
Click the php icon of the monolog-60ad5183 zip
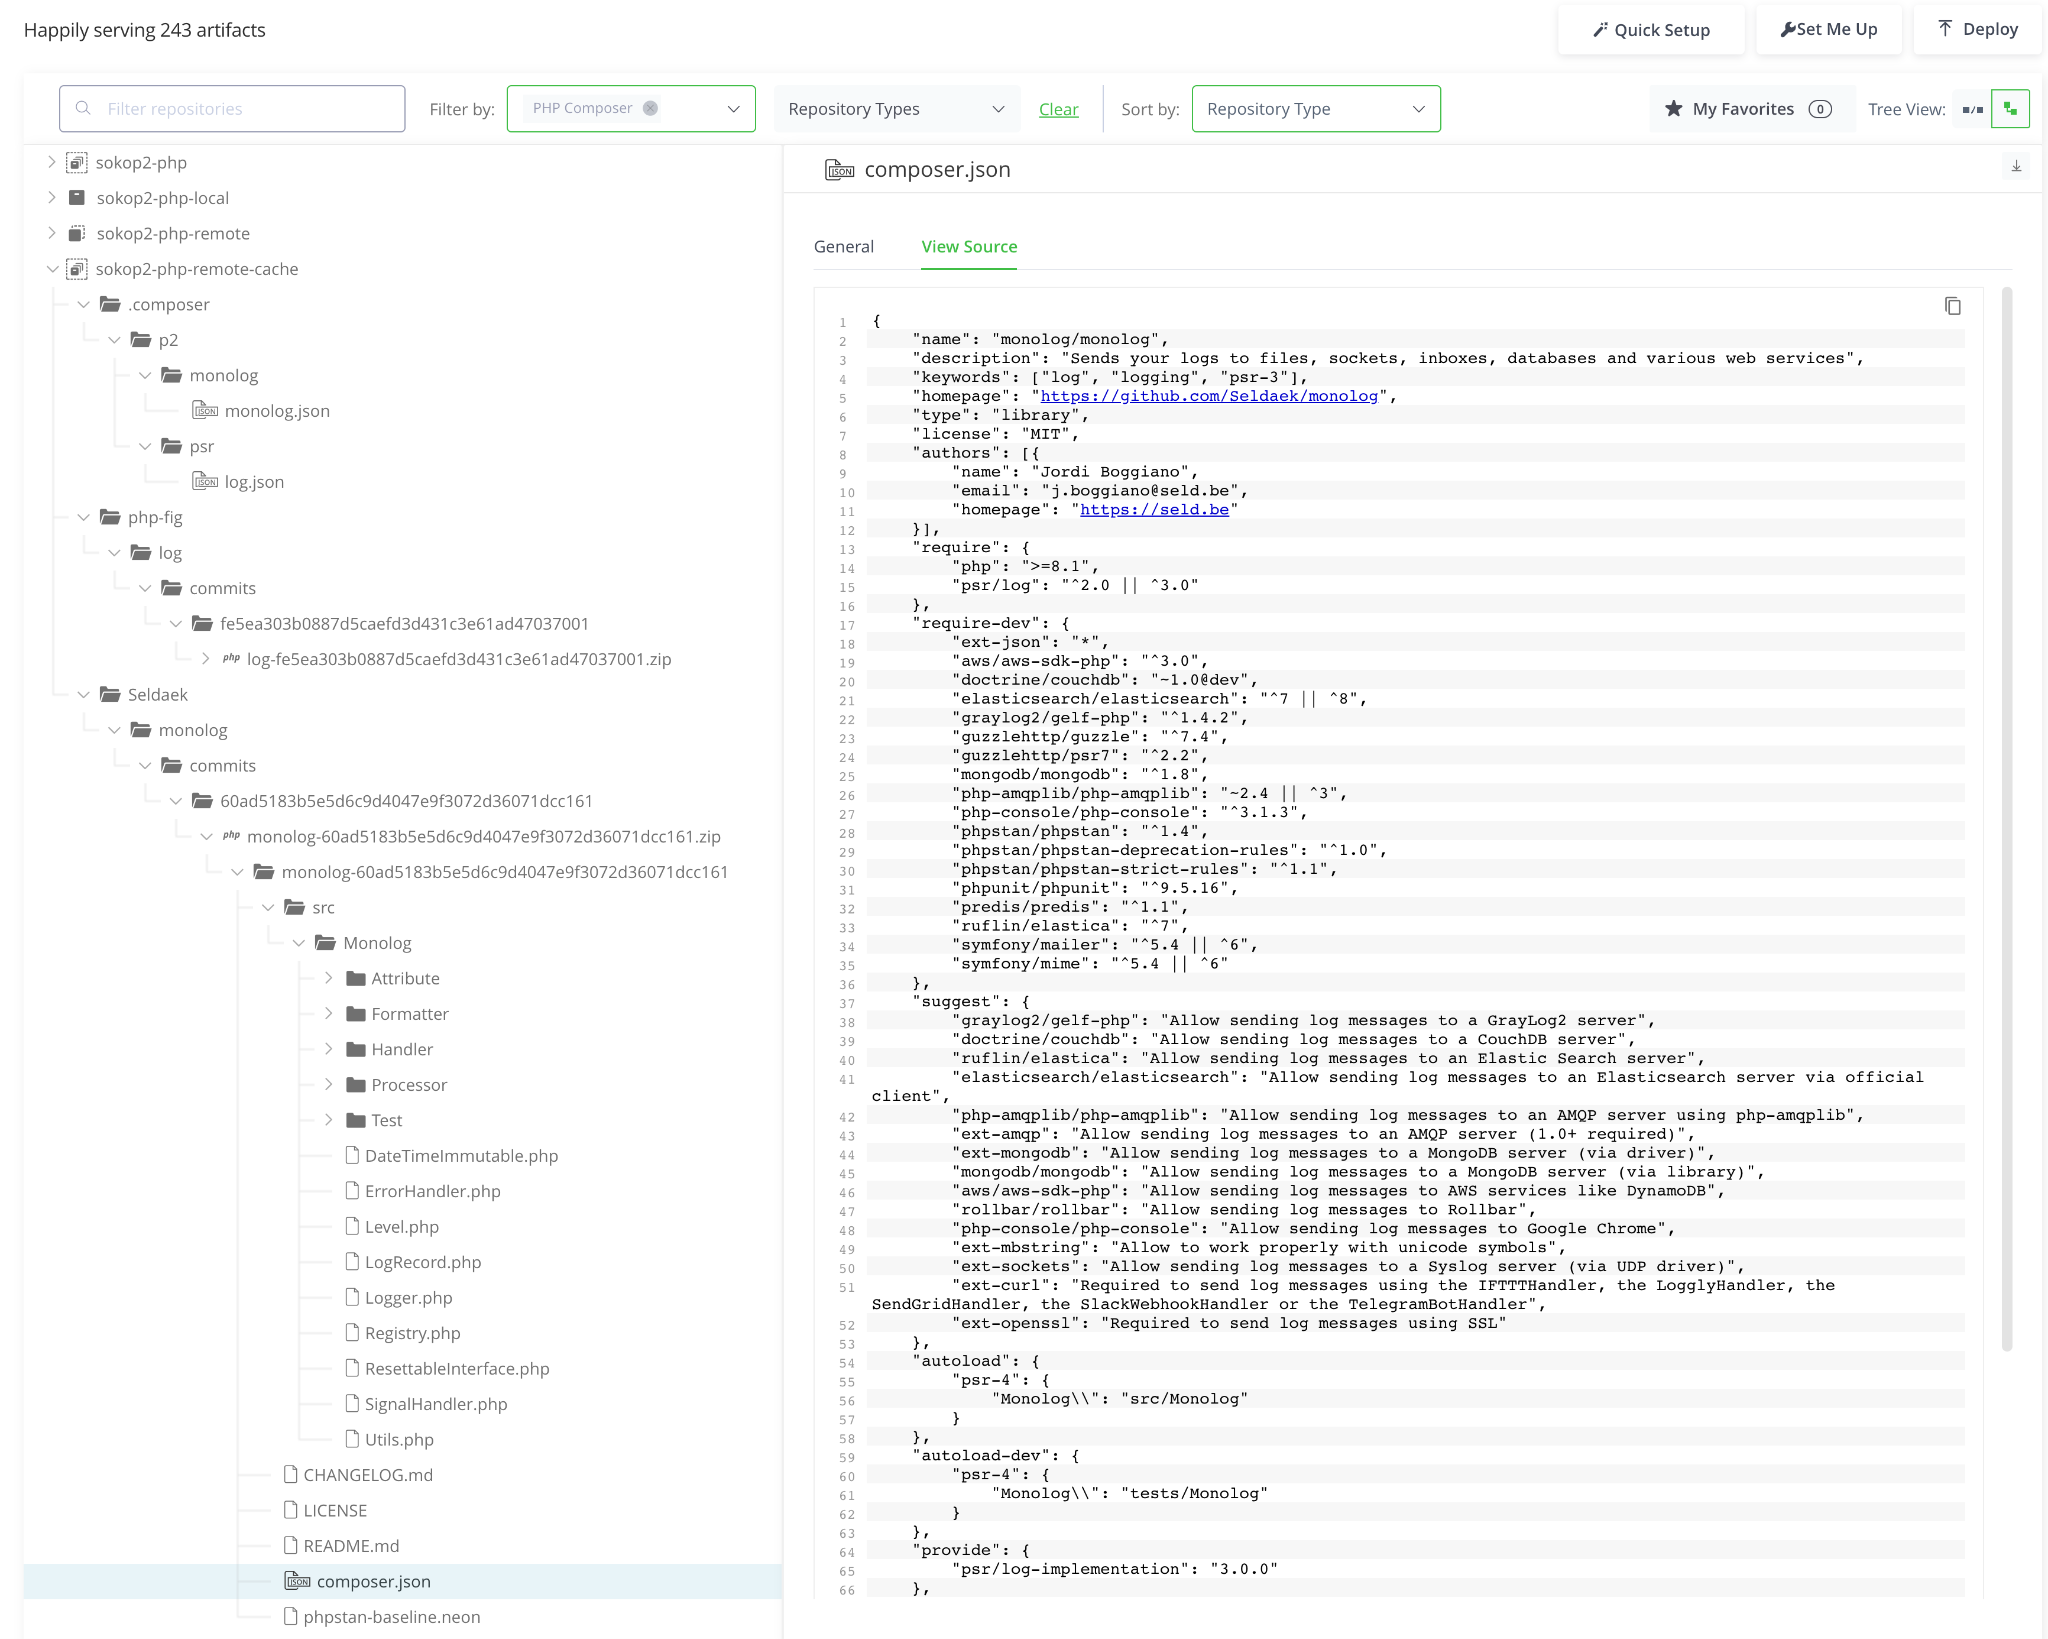[231, 836]
